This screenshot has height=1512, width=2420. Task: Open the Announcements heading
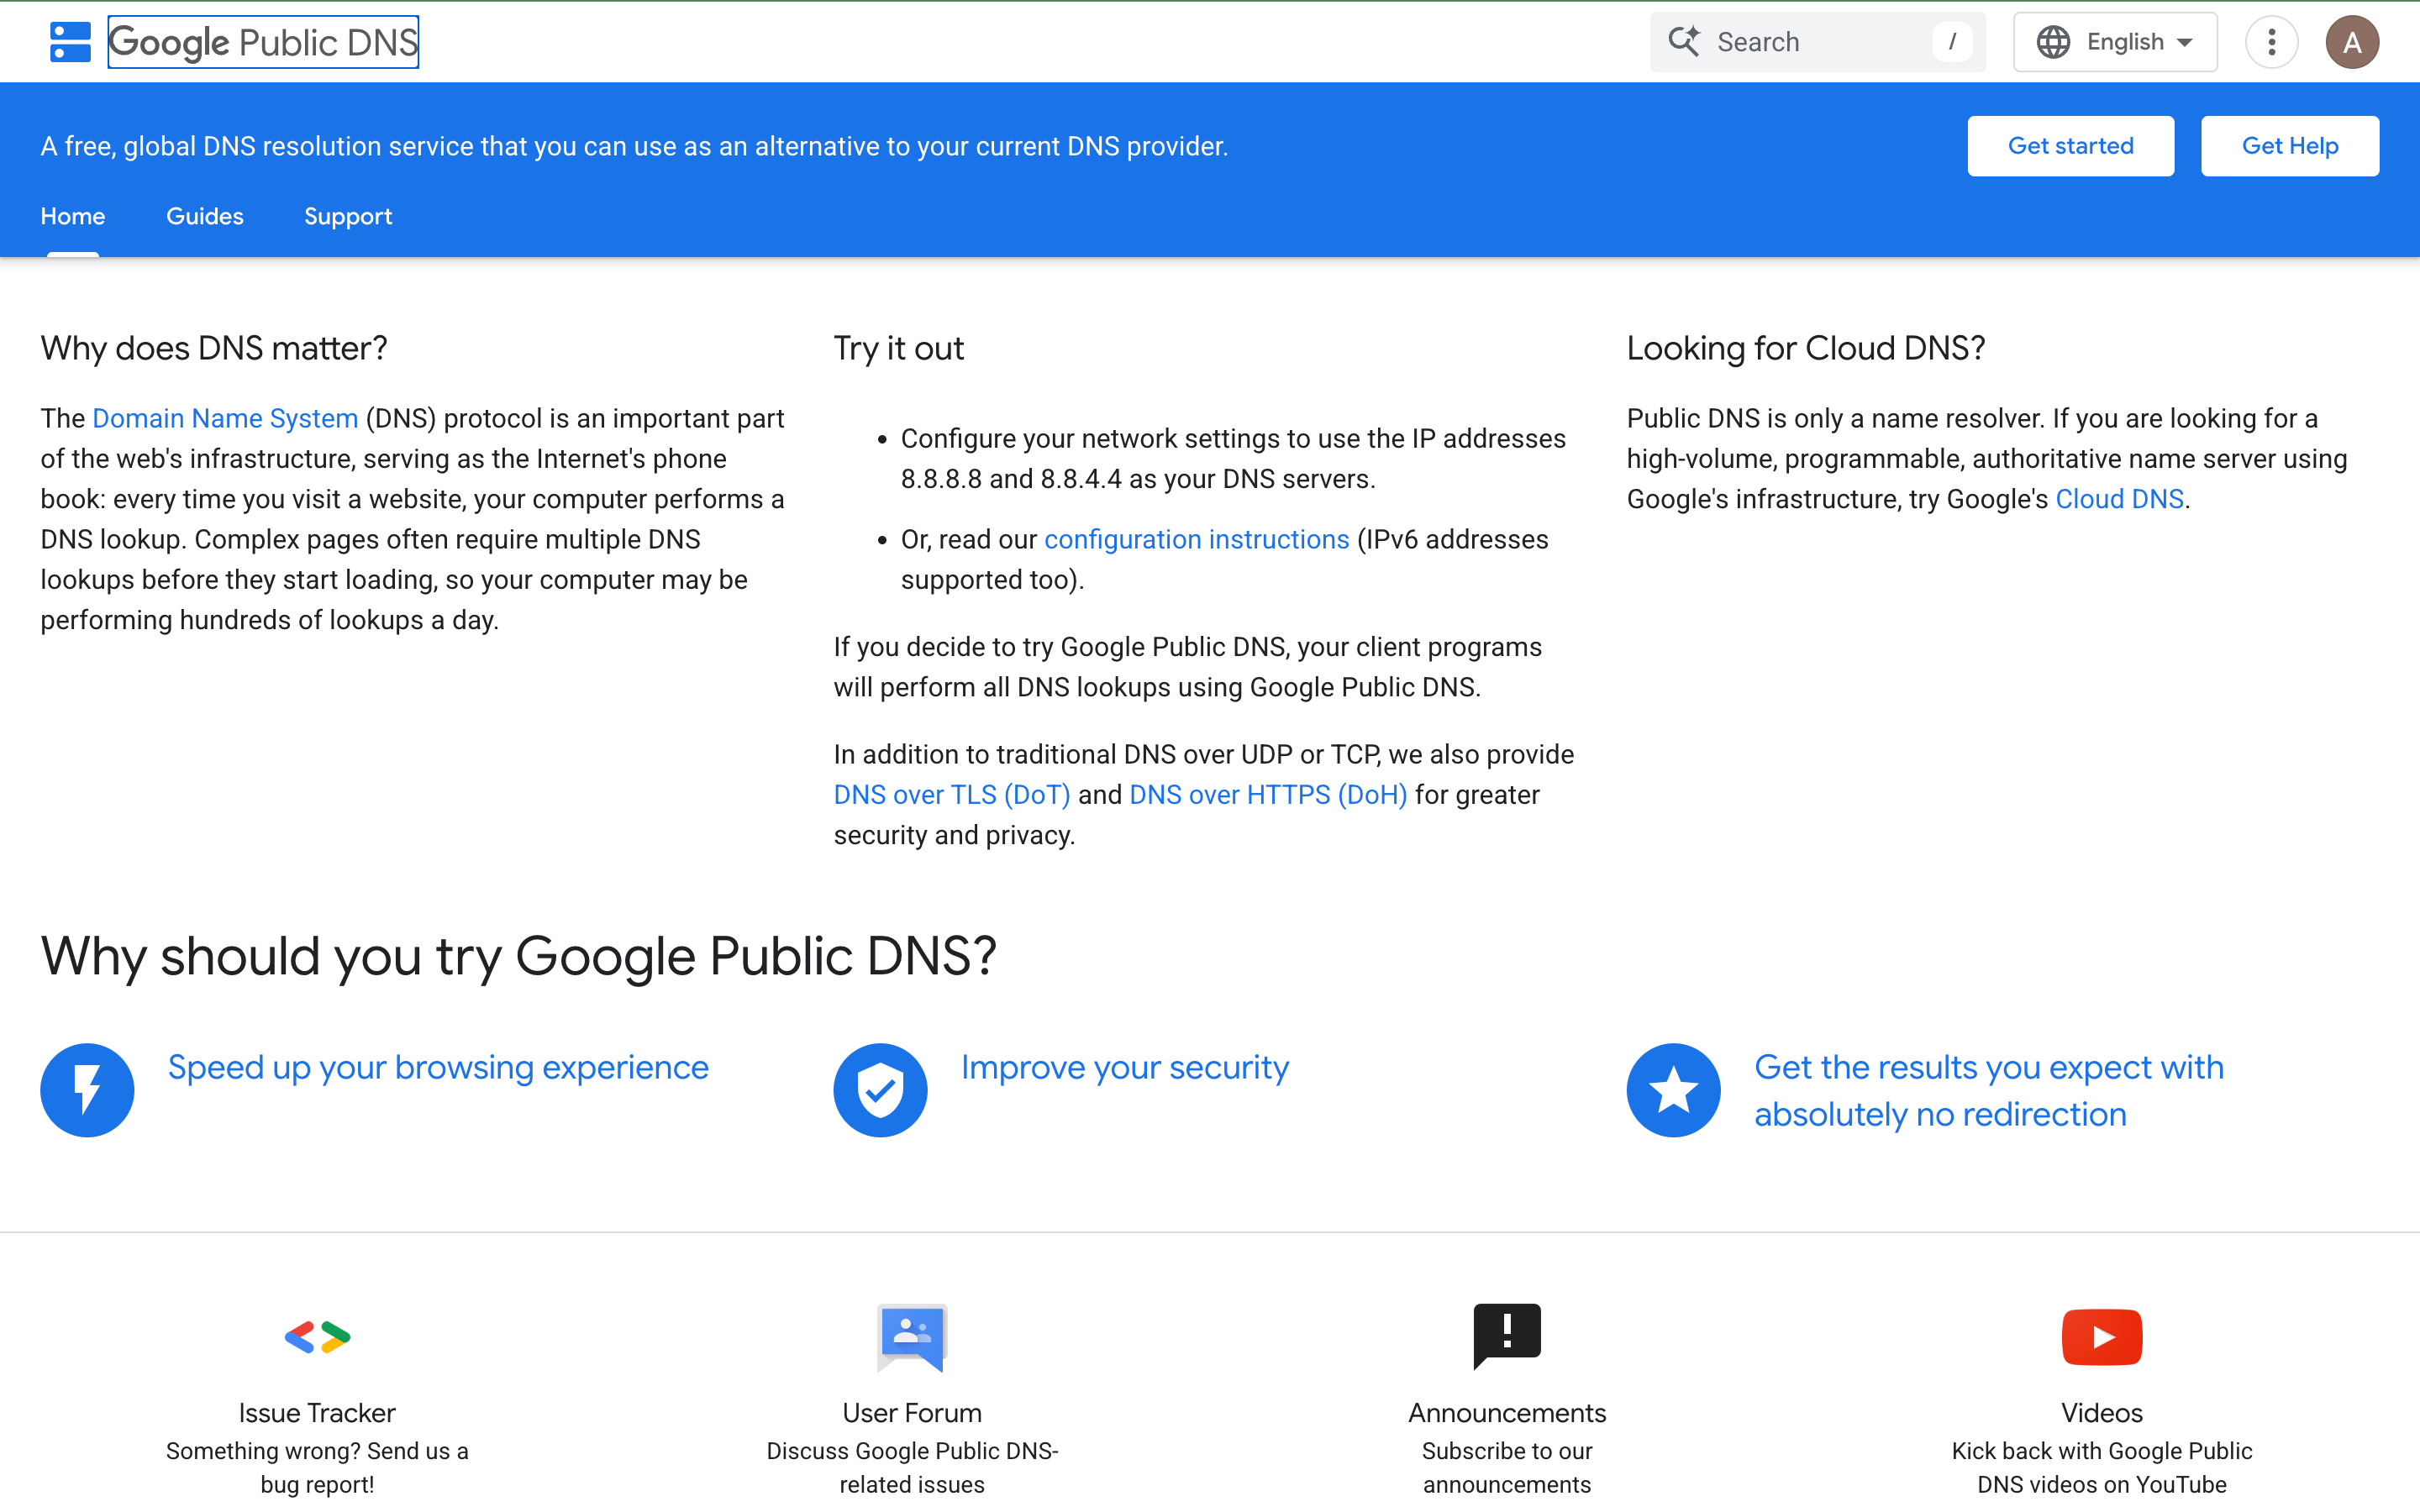coord(1507,1412)
